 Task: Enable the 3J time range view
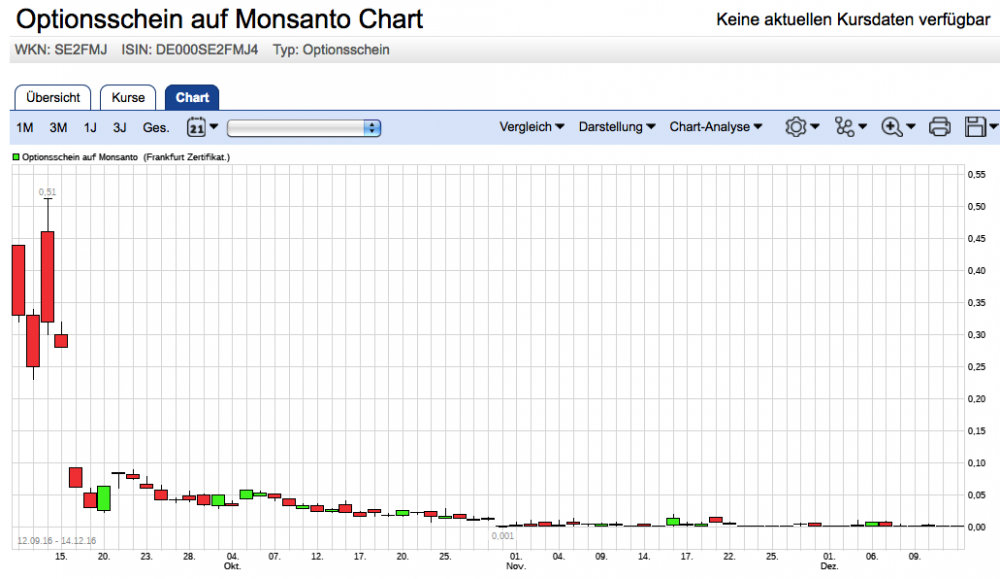(119, 127)
